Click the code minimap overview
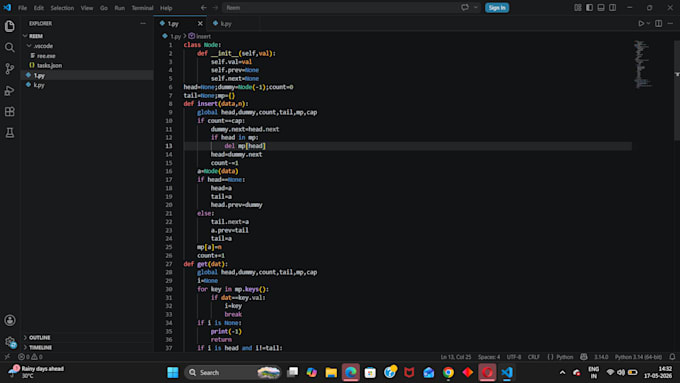680x383 pixels. (643, 64)
